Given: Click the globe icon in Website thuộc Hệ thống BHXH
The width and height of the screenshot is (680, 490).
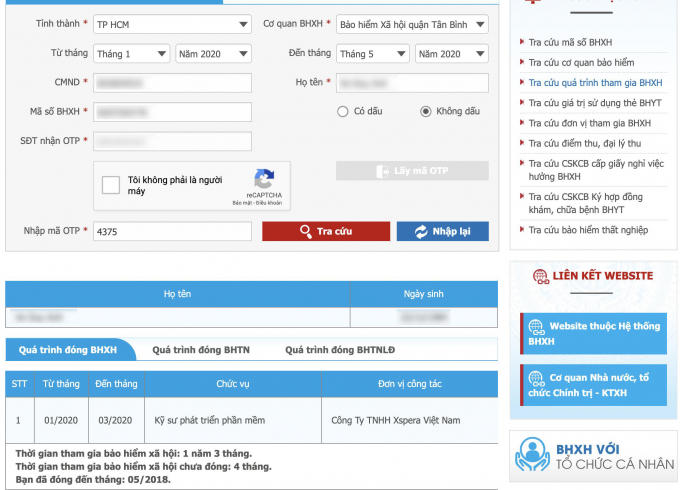Looking at the screenshot, I should click(536, 326).
